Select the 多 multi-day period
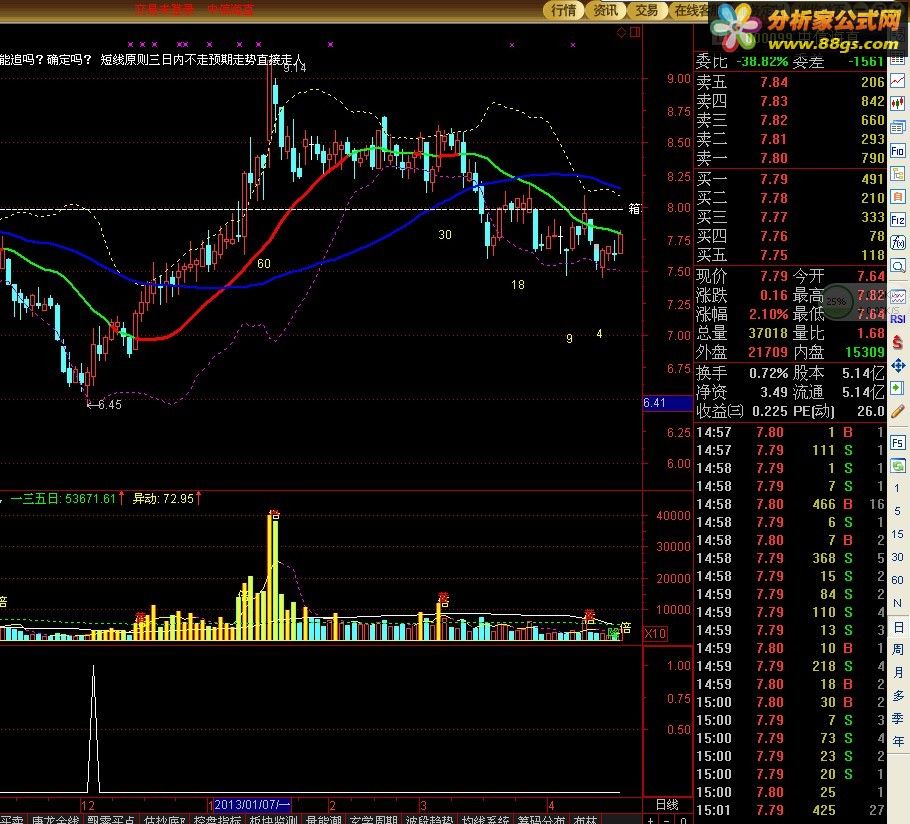The image size is (910, 824). [898, 695]
